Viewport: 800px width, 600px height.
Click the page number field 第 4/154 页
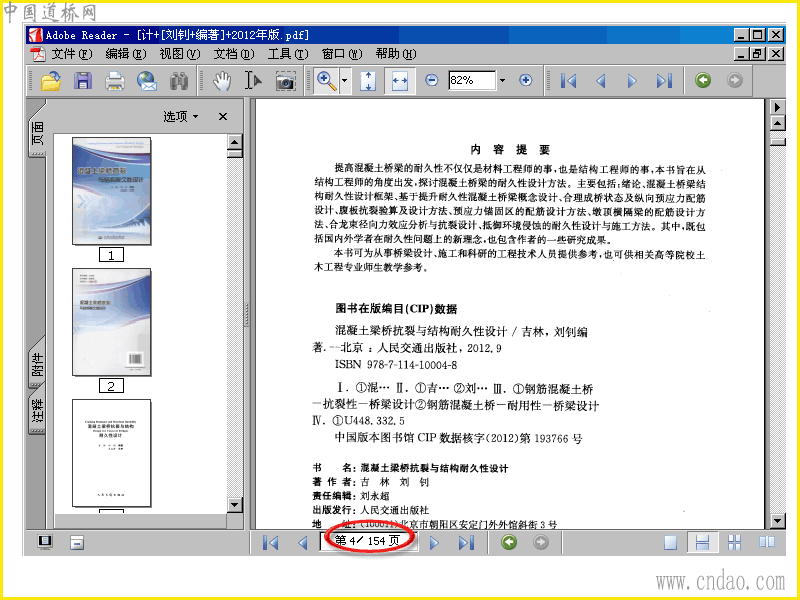click(x=368, y=541)
